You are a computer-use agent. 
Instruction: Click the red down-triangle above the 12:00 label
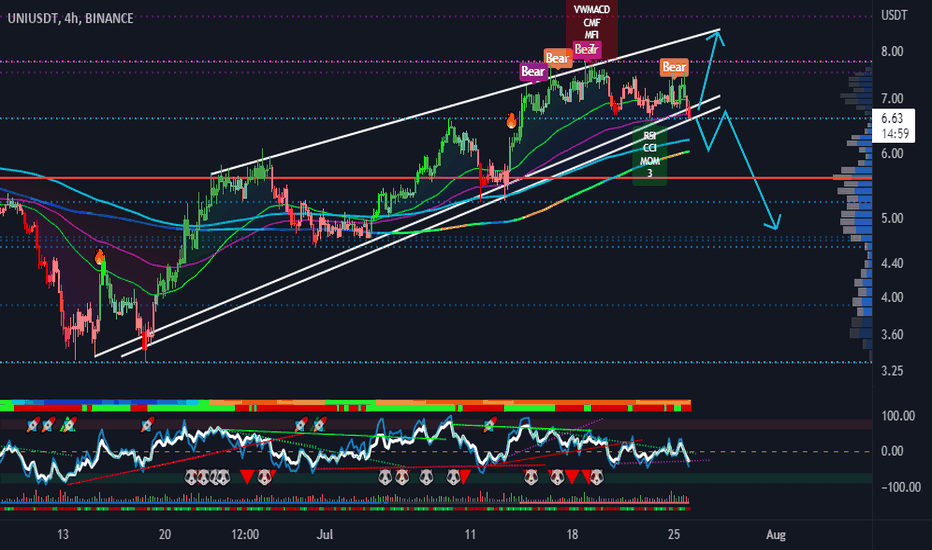point(245,476)
